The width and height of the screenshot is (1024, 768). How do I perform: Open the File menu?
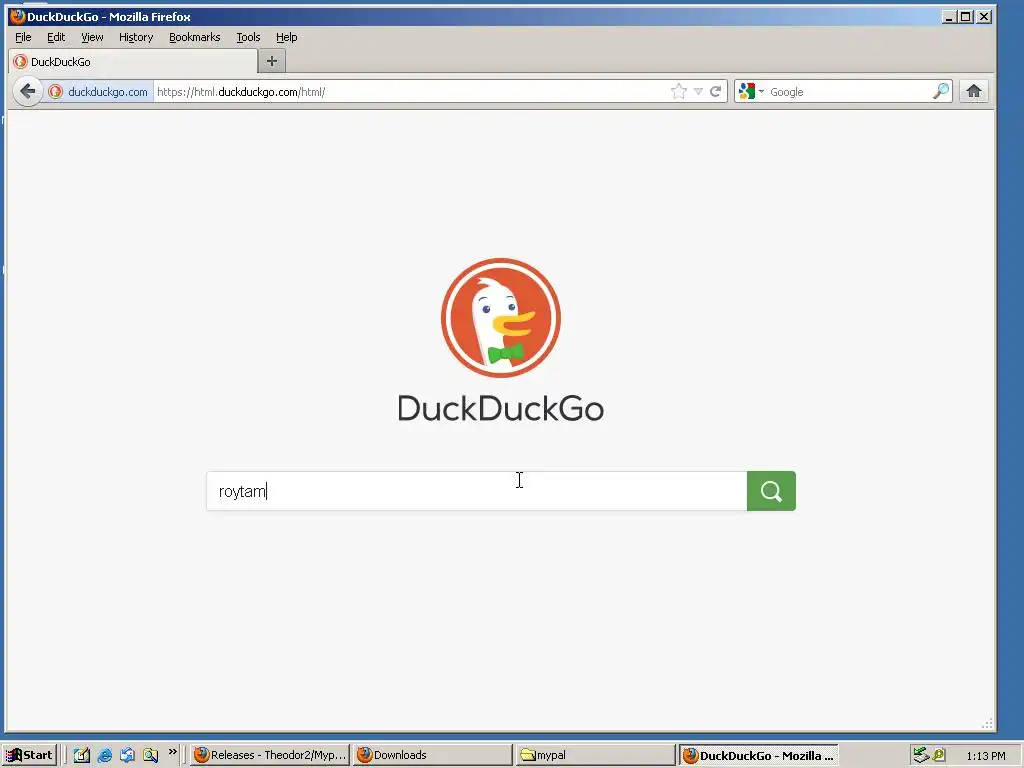coord(23,37)
